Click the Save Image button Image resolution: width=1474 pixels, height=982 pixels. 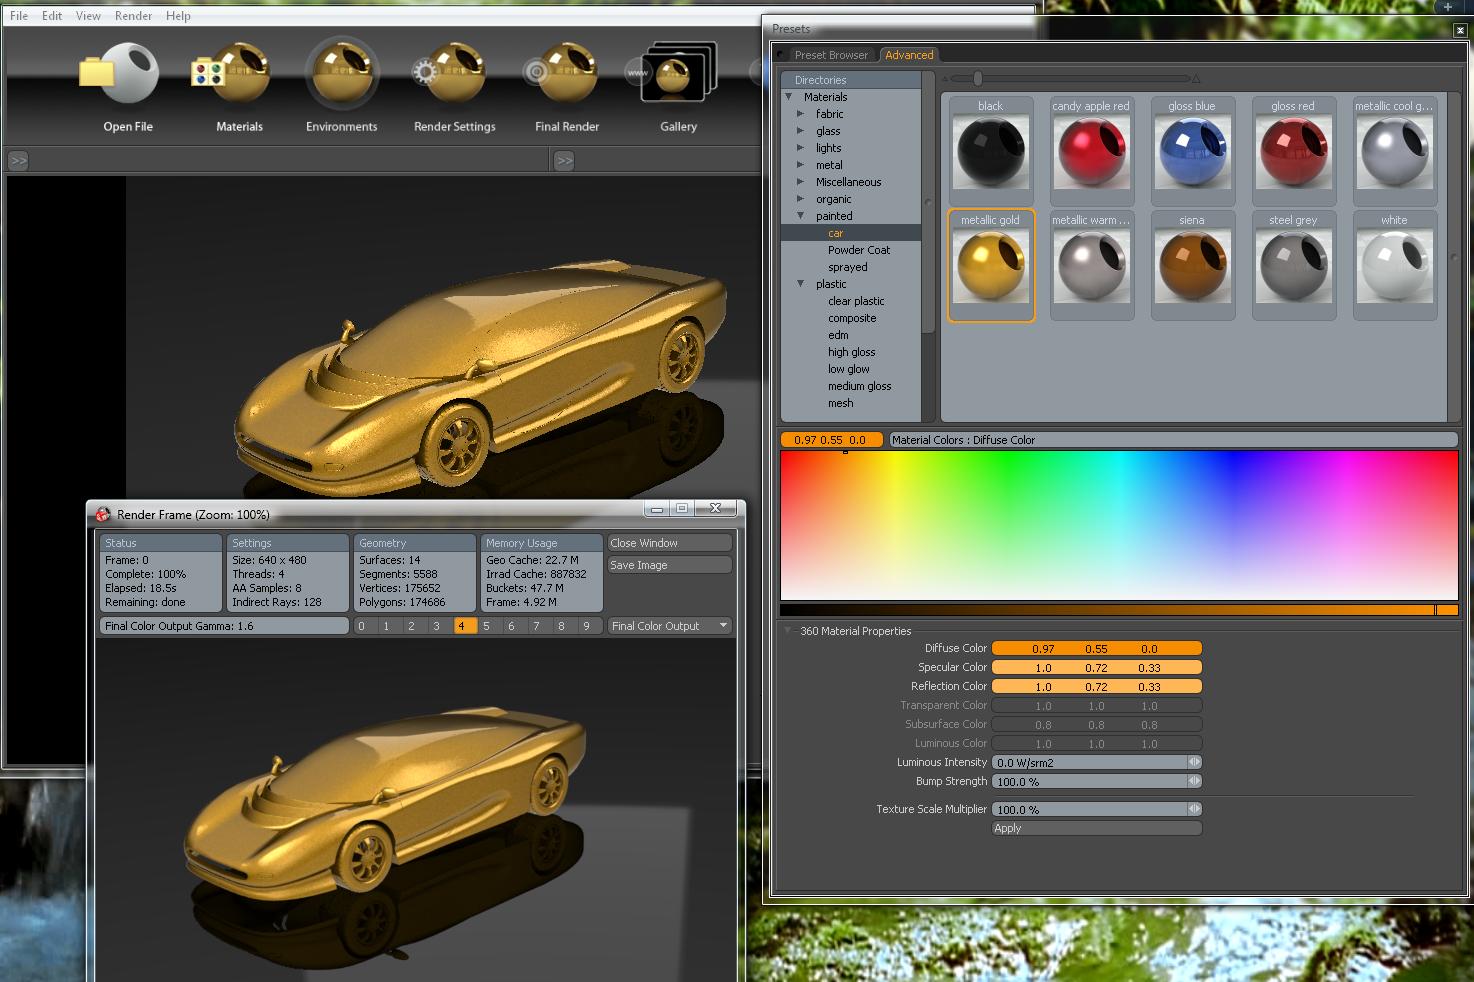click(x=670, y=565)
